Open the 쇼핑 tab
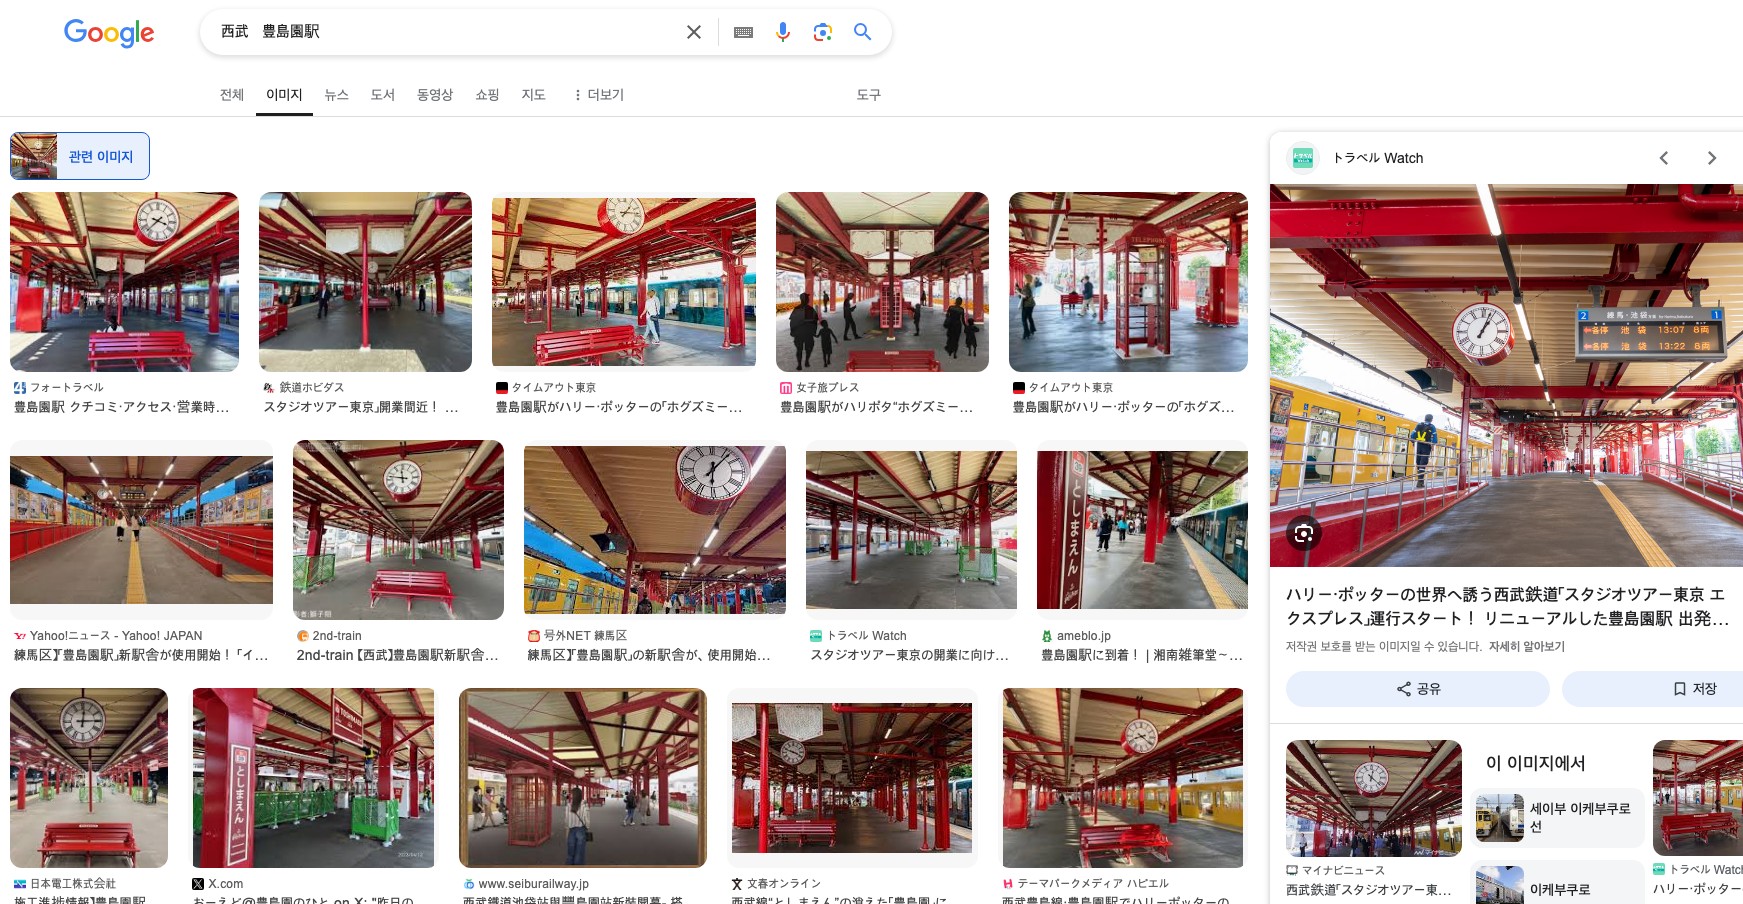 [487, 94]
